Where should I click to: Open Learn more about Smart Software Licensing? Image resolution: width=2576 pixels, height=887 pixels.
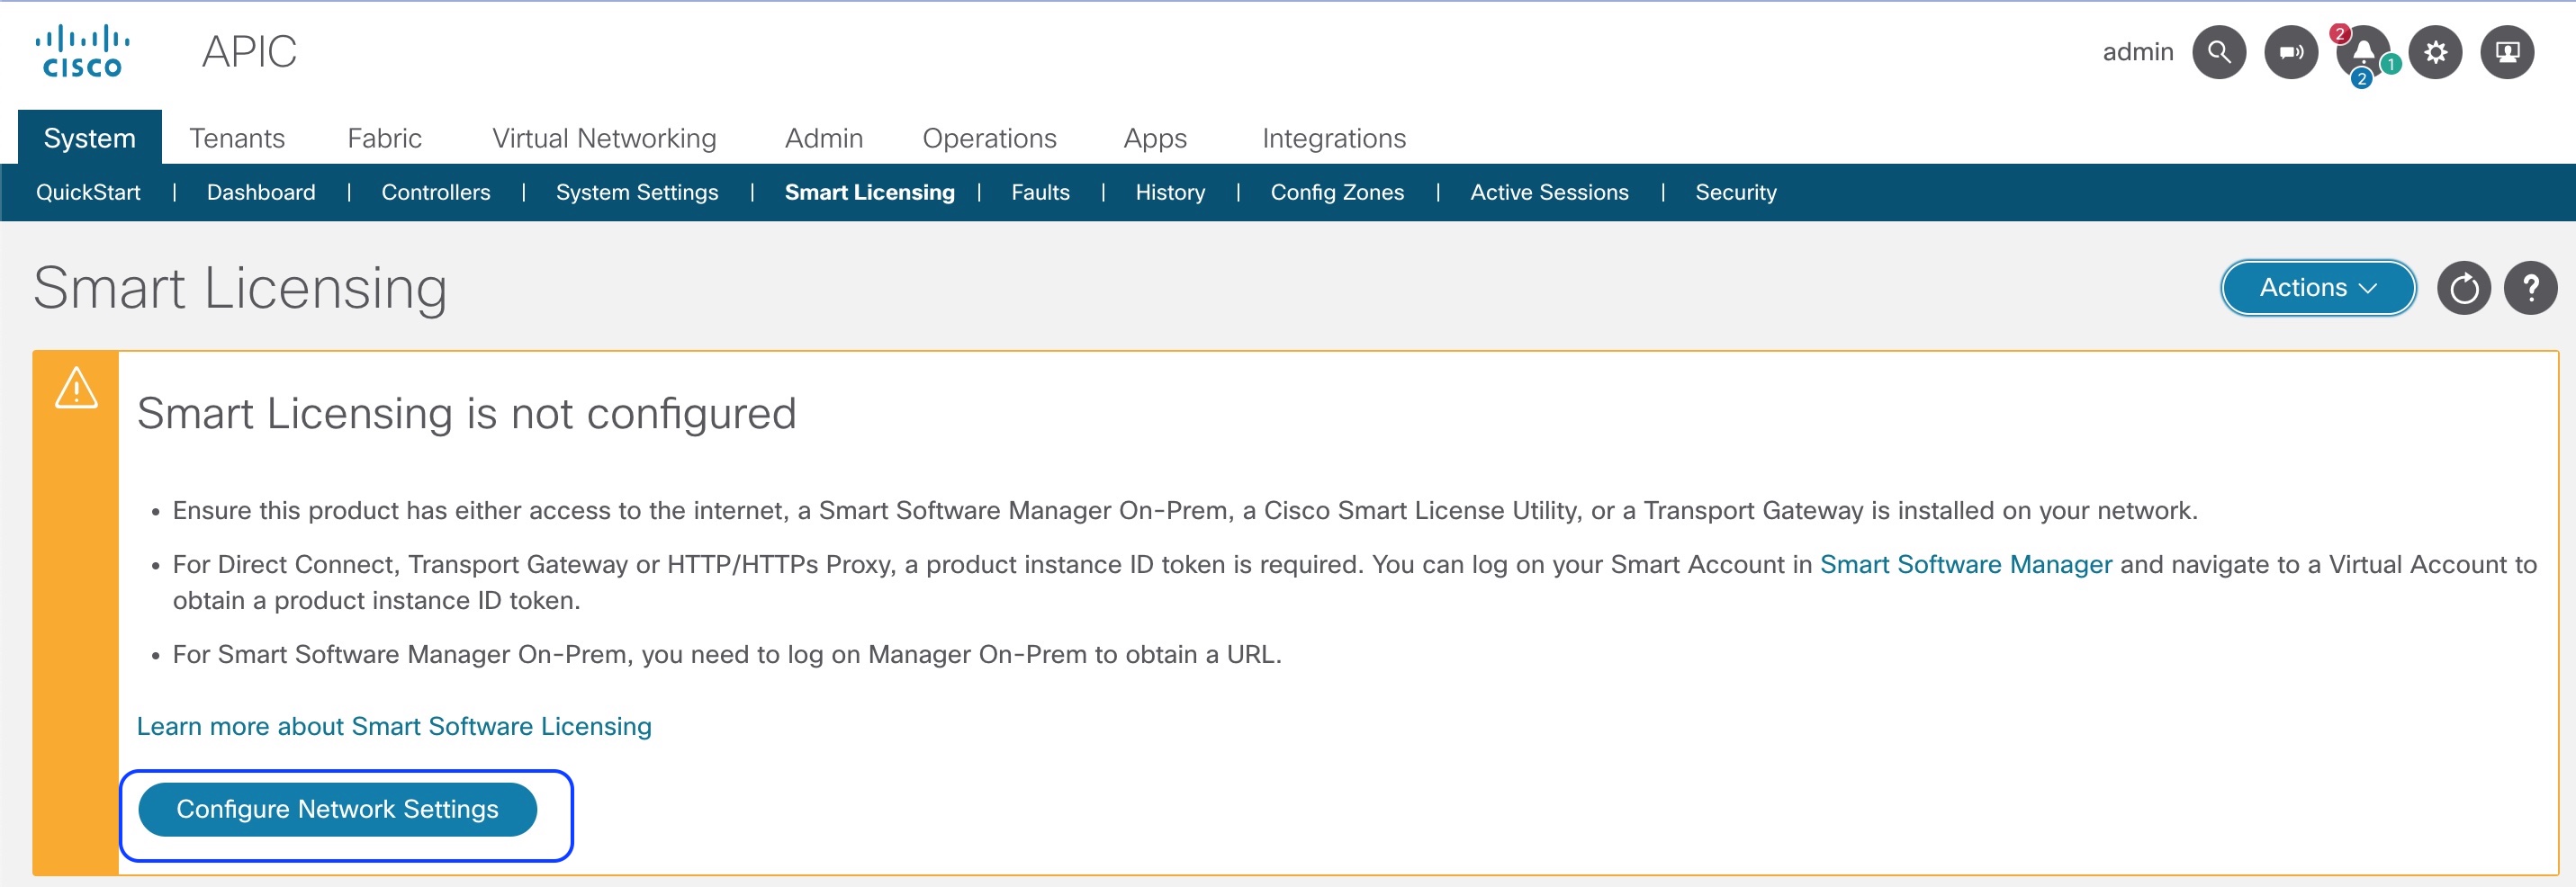394,727
